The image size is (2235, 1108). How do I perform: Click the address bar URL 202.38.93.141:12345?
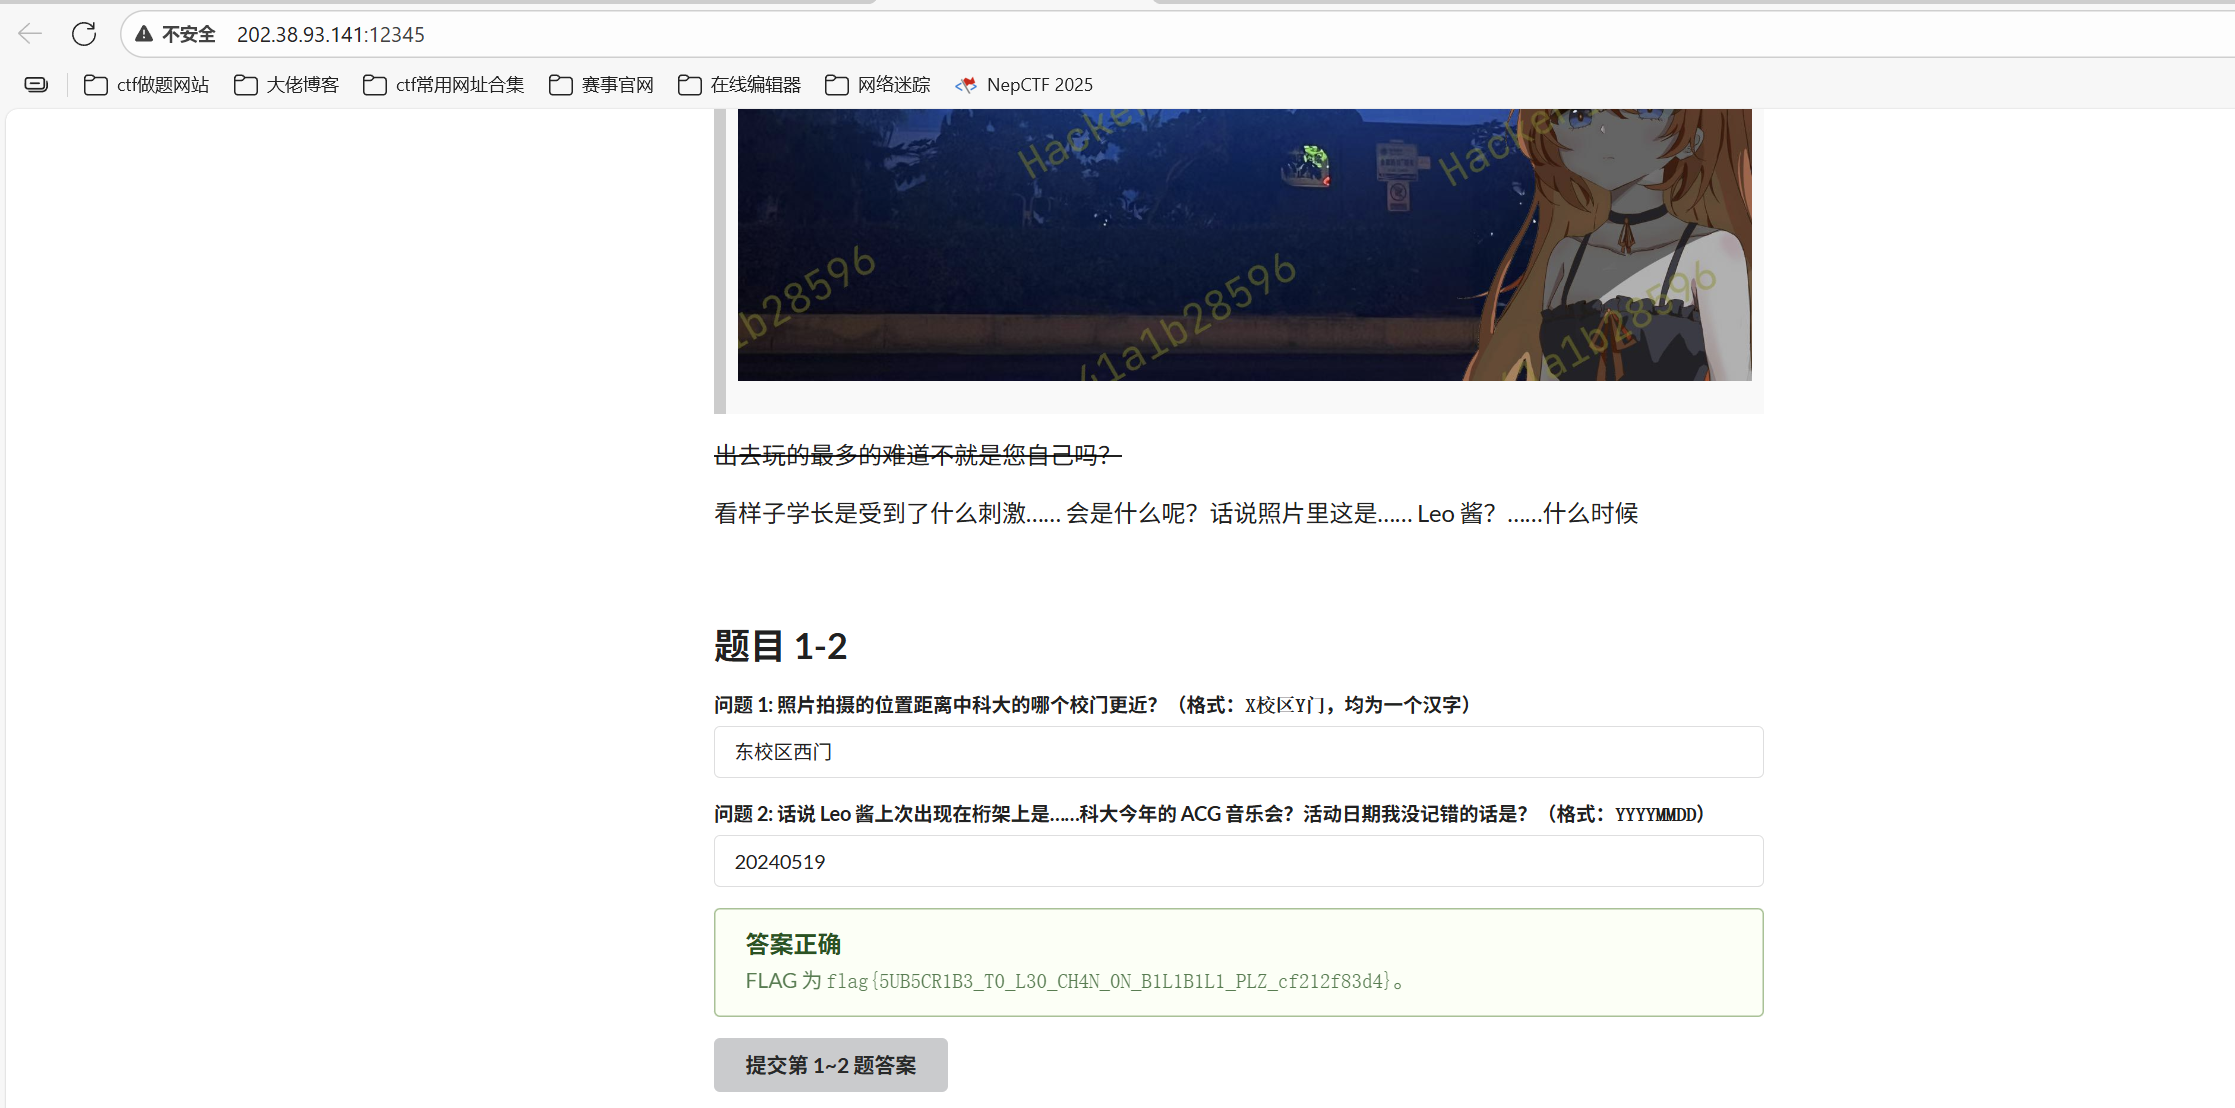(330, 34)
